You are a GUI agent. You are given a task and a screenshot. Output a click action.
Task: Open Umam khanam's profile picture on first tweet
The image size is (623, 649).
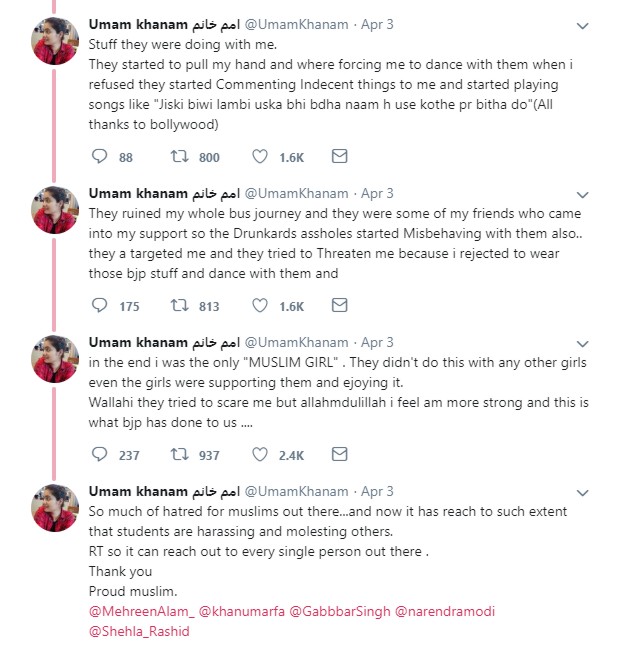pyautogui.click(x=55, y=41)
